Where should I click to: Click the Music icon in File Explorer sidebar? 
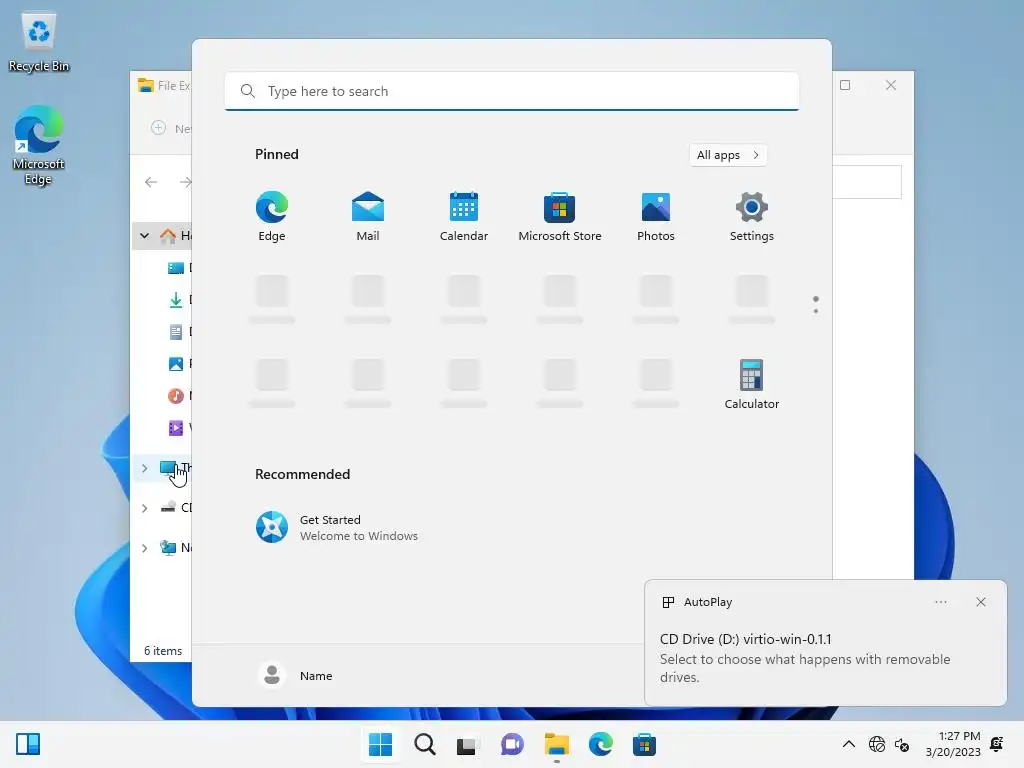point(176,396)
